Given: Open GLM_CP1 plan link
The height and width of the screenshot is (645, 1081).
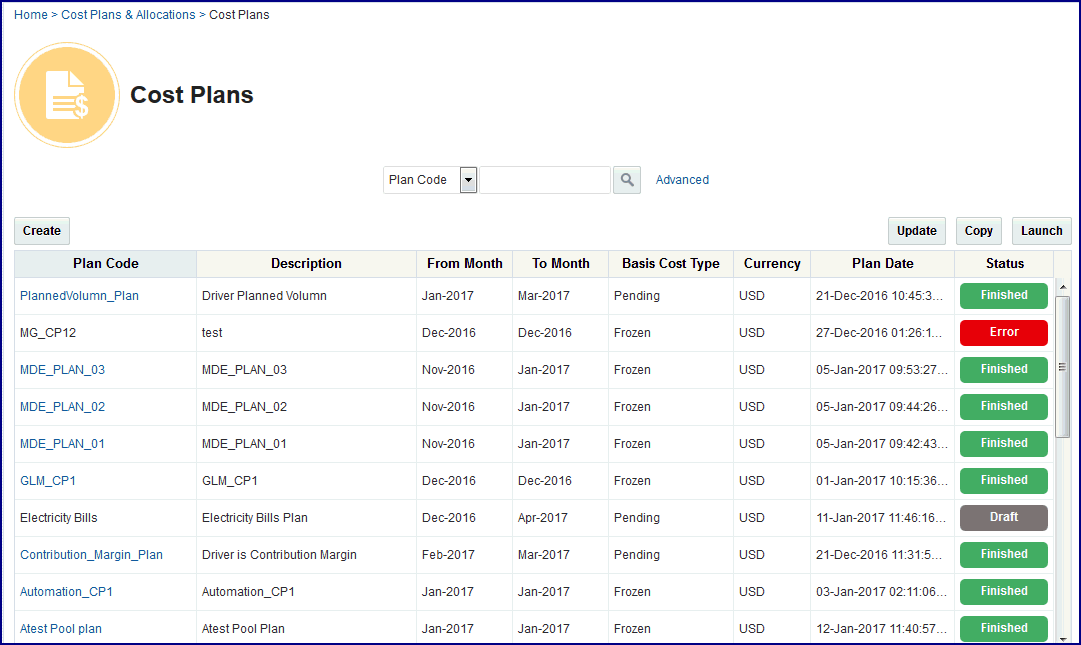Looking at the screenshot, I should point(48,481).
